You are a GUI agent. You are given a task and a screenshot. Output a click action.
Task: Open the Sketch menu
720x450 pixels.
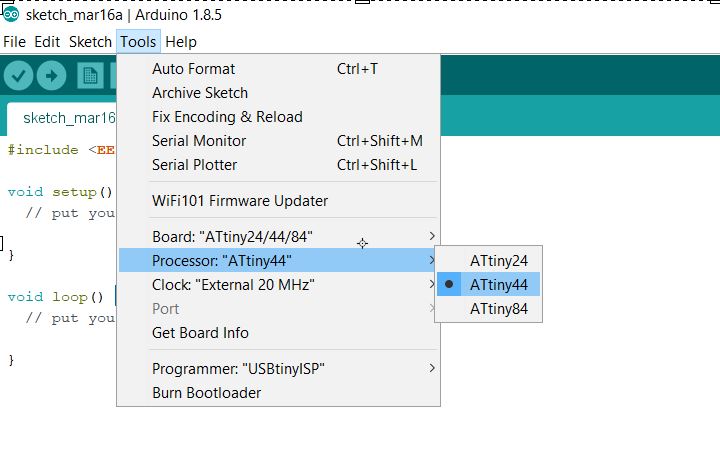(x=90, y=42)
